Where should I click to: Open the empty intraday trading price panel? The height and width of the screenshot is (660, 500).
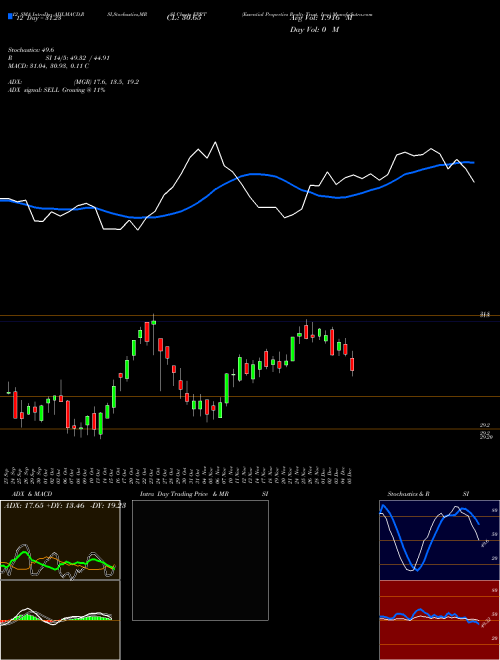click(x=200, y=560)
